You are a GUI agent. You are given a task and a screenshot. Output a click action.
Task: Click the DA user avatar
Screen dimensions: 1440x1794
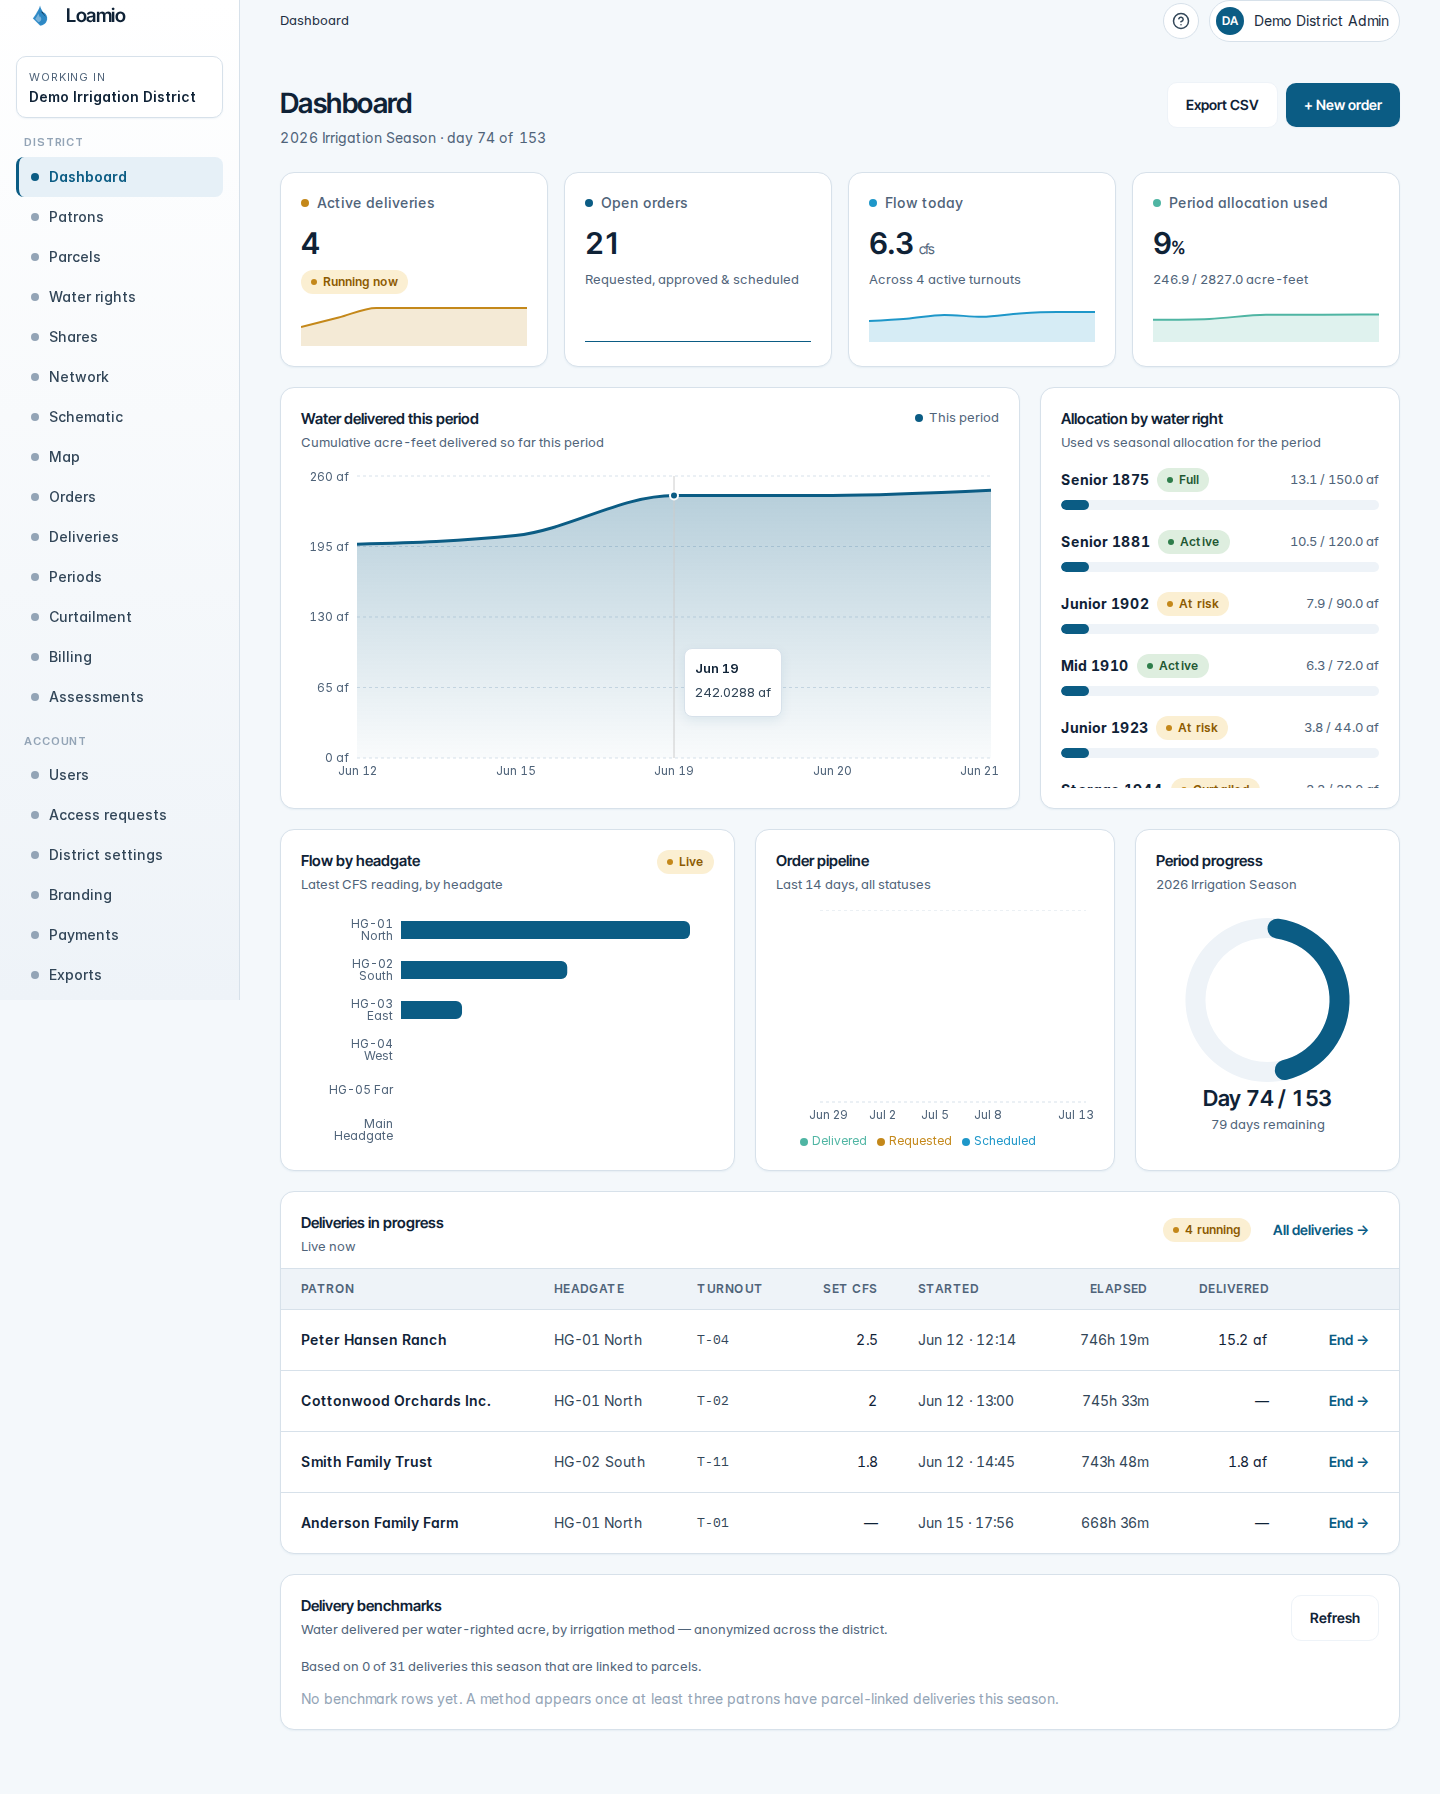point(1230,21)
